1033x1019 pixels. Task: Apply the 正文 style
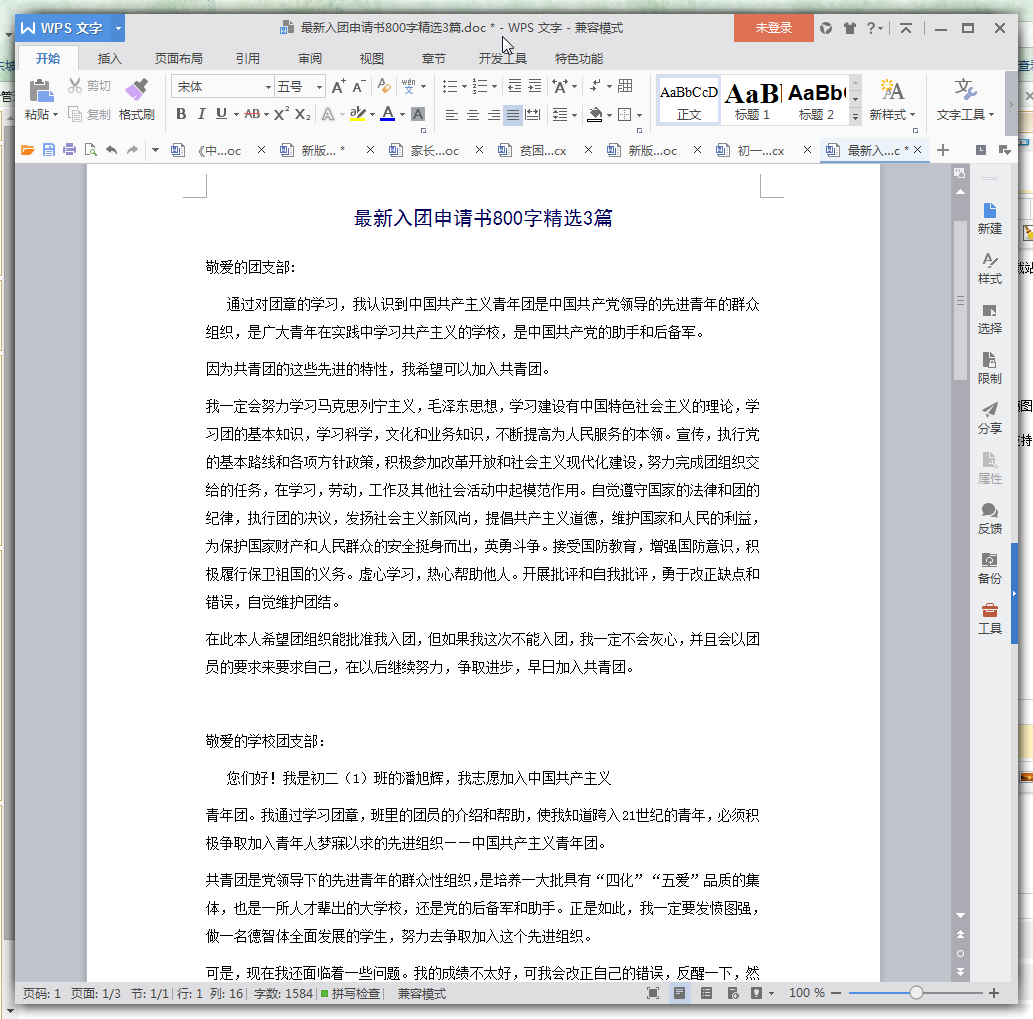(688, 101)
